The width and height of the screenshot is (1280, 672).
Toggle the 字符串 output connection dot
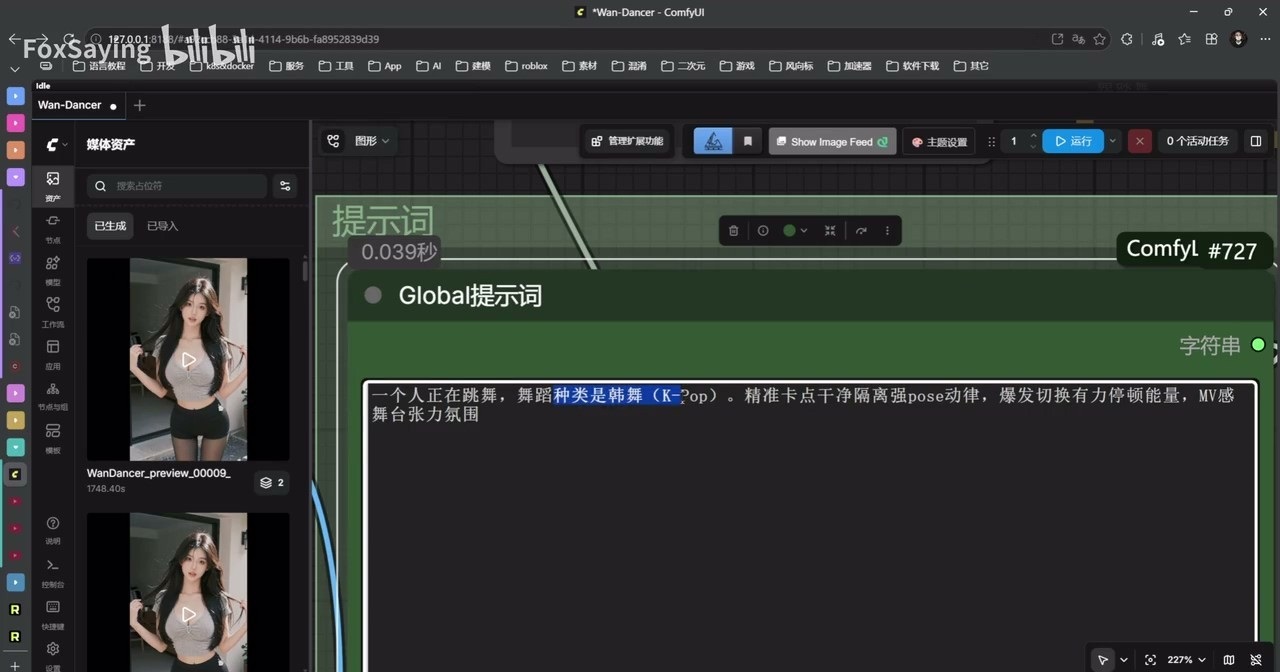[x=1258, y=345]
